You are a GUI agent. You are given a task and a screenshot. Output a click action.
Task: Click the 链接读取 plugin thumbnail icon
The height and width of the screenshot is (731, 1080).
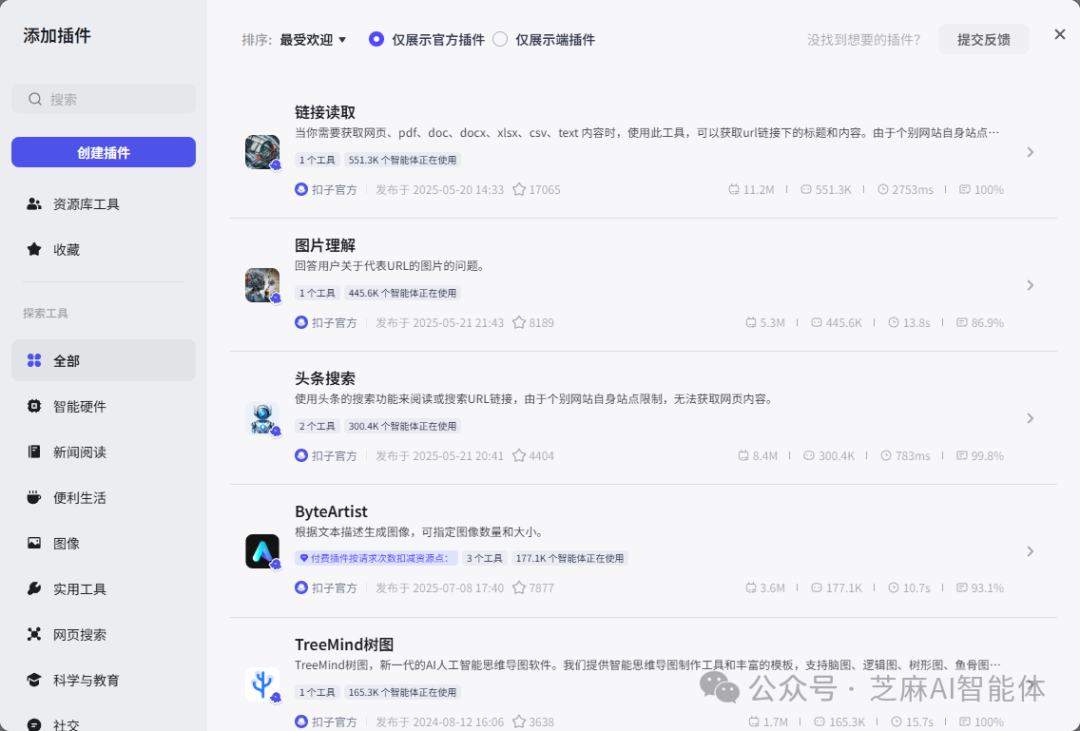coord(262,152)
